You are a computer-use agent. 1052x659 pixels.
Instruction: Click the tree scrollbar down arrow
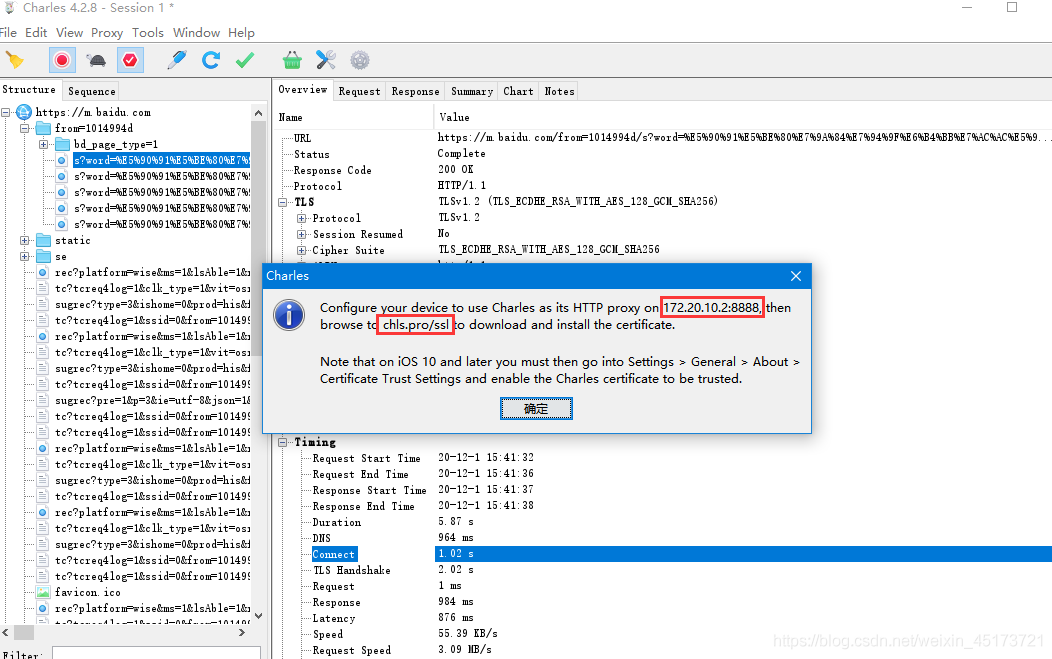pyautogui.click(x=259, y=615)
